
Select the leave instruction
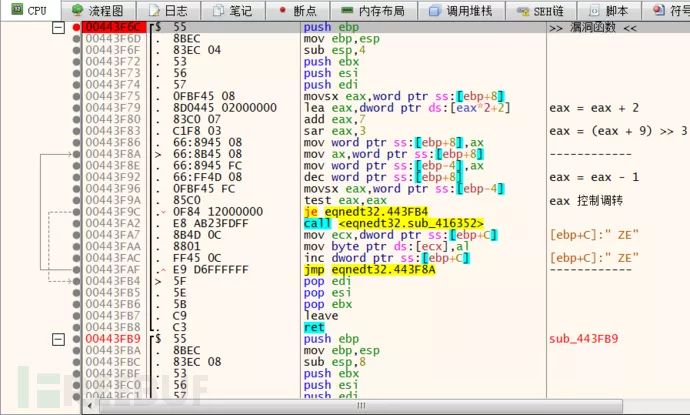point(321,316)
